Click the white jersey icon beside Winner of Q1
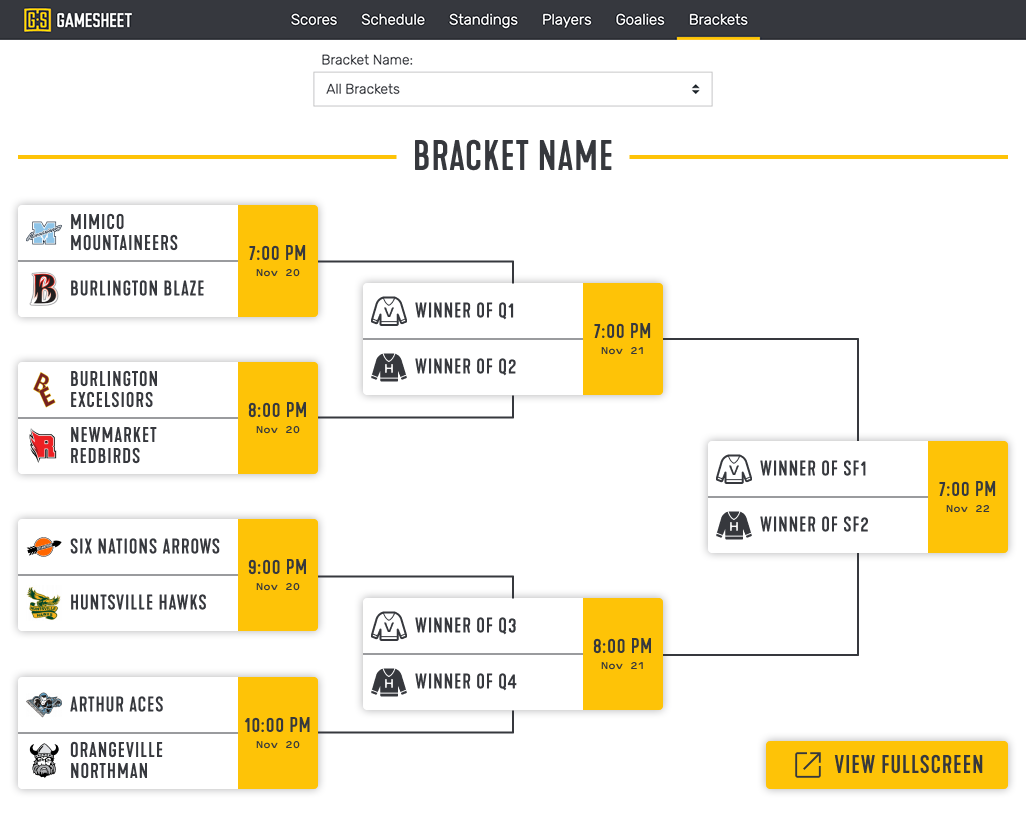1026x827 pixels. coord(389,310)
